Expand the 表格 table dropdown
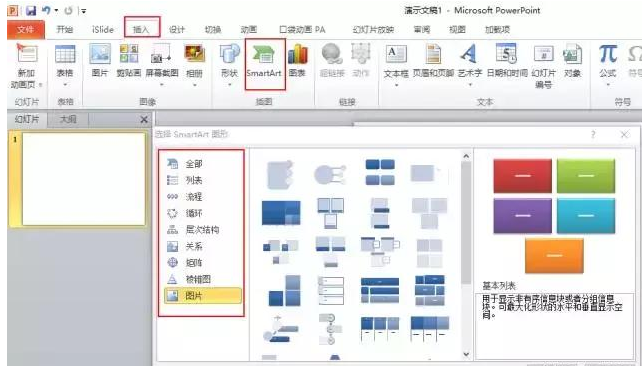Image resolution: width=642 pixels, height=366 pixels. (65, 65)
